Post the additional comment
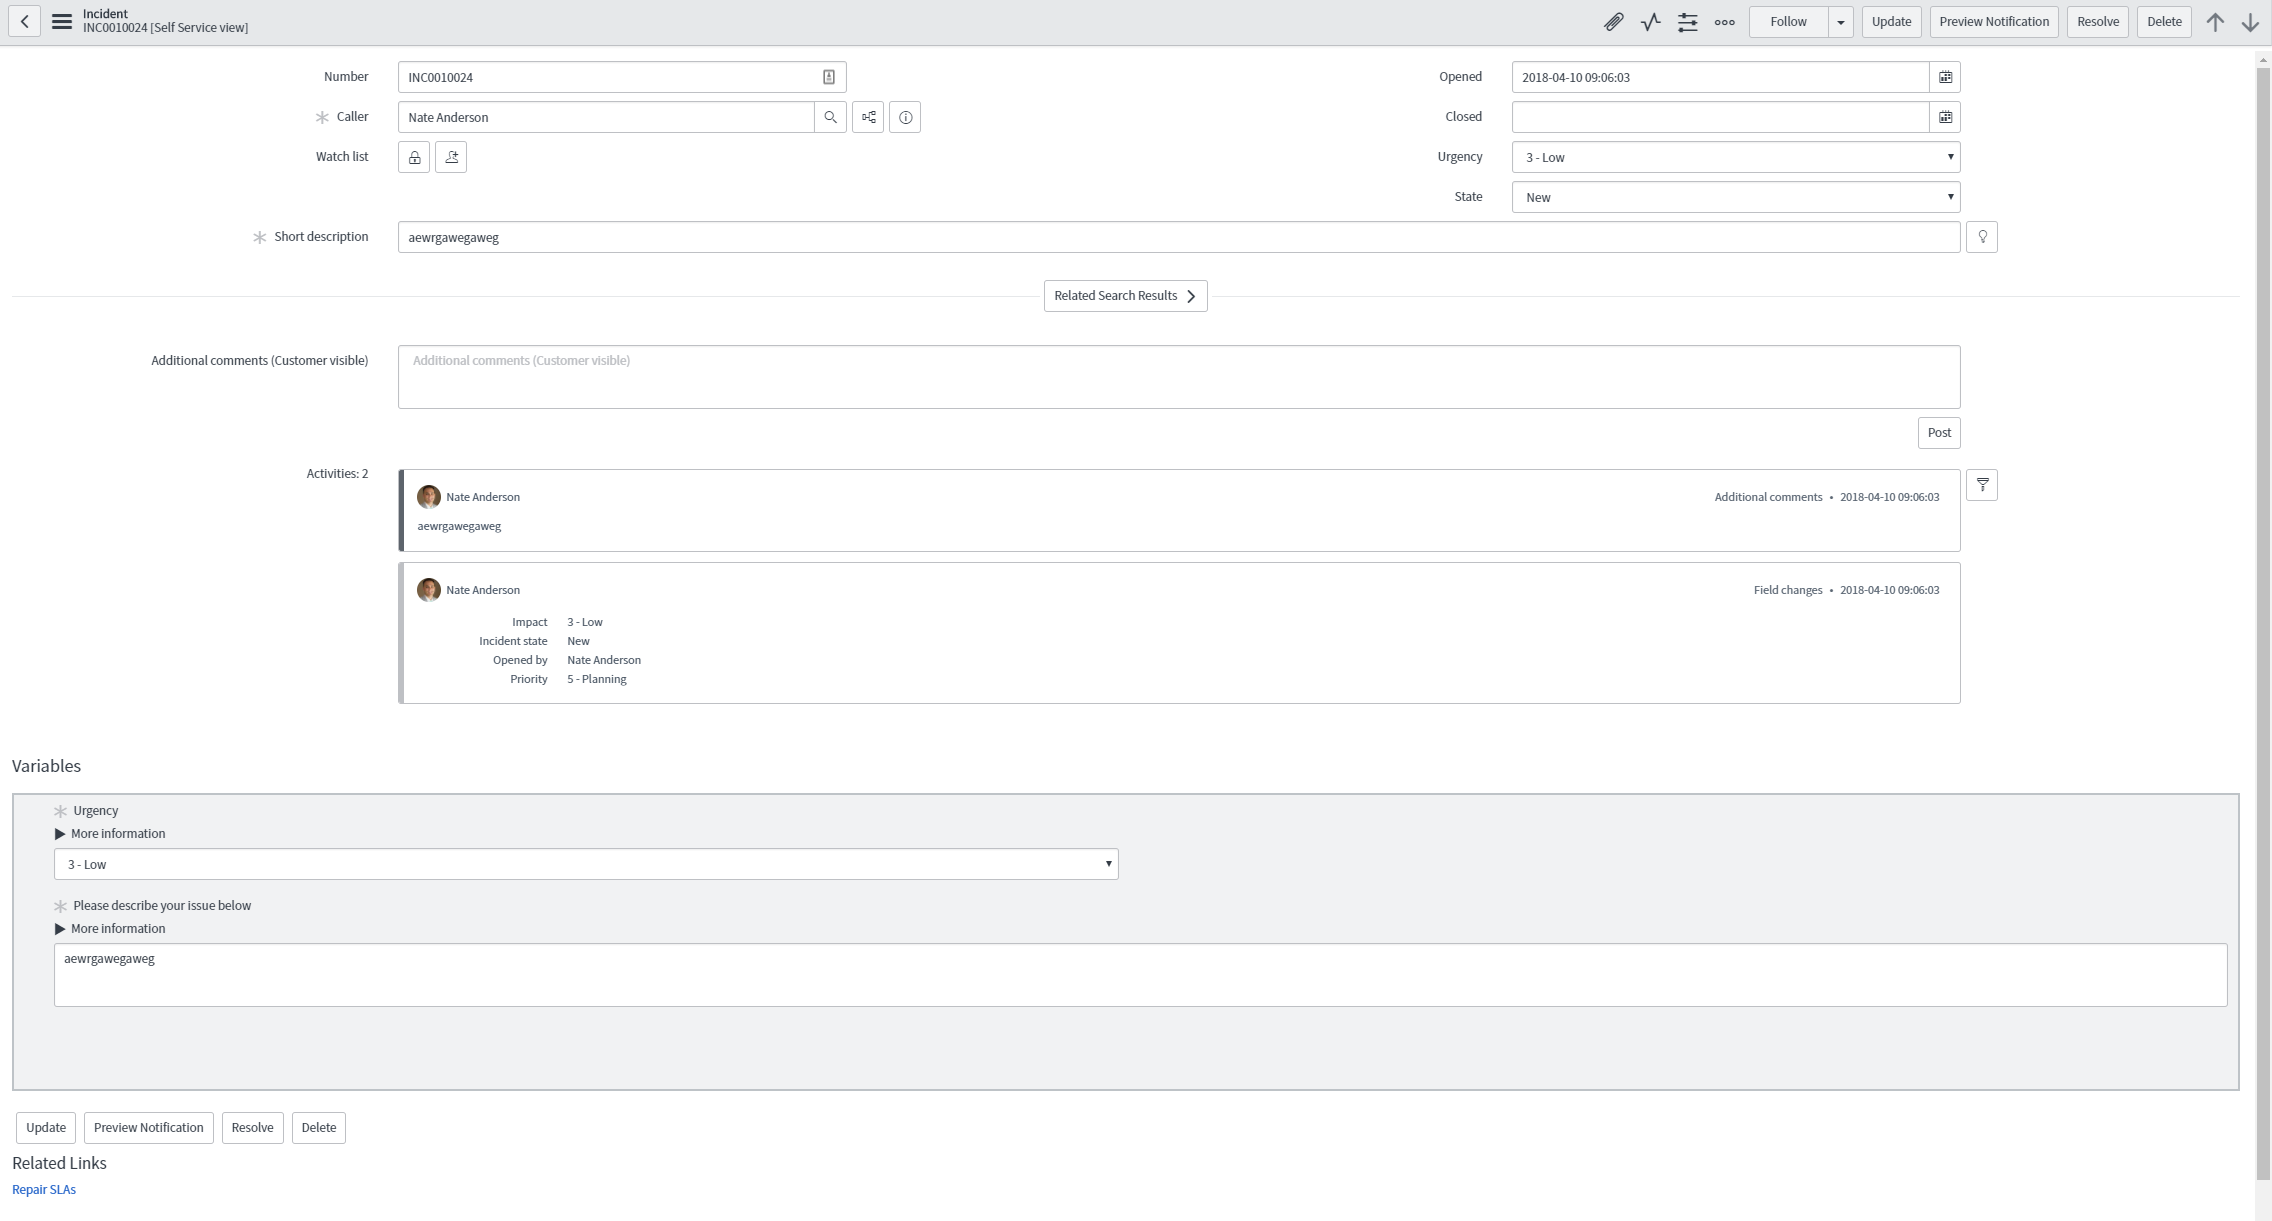This screenshot has height=1221, width=2272. [1939, 433]
